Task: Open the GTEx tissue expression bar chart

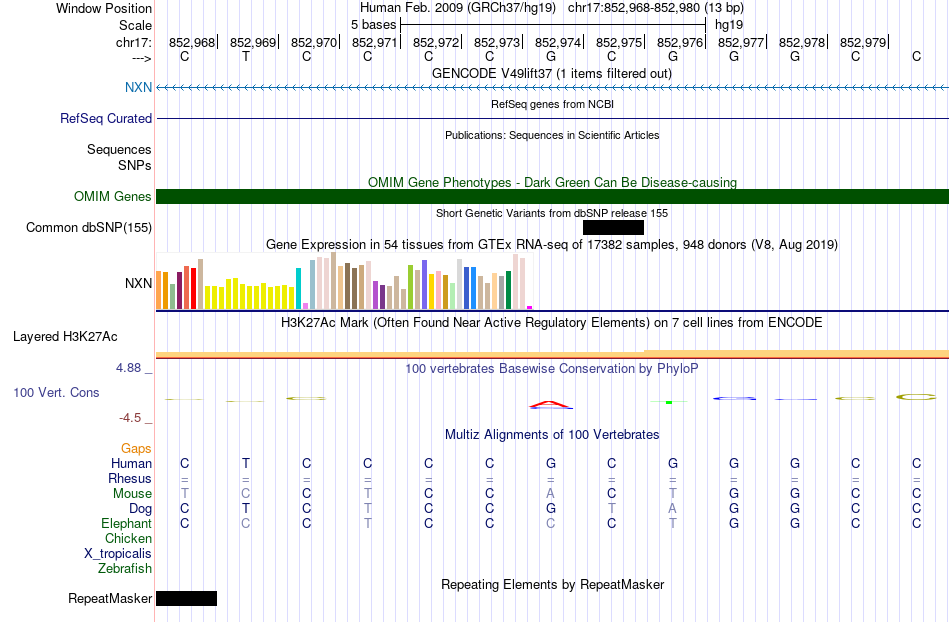Action: [344, 281]
